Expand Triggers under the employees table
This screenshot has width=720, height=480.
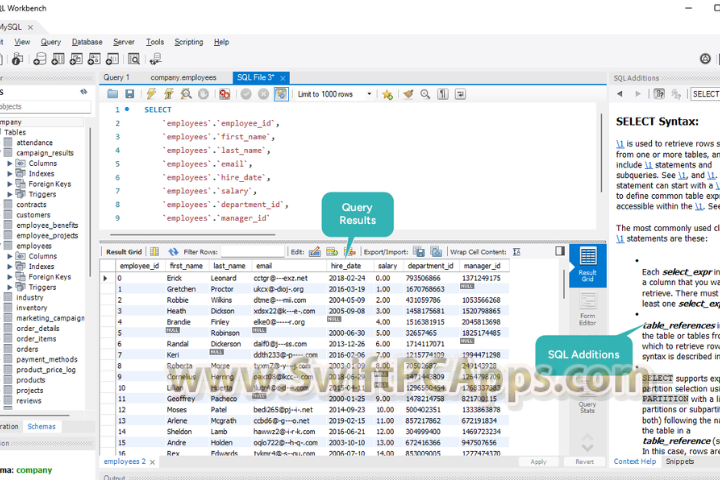point(9,287)
